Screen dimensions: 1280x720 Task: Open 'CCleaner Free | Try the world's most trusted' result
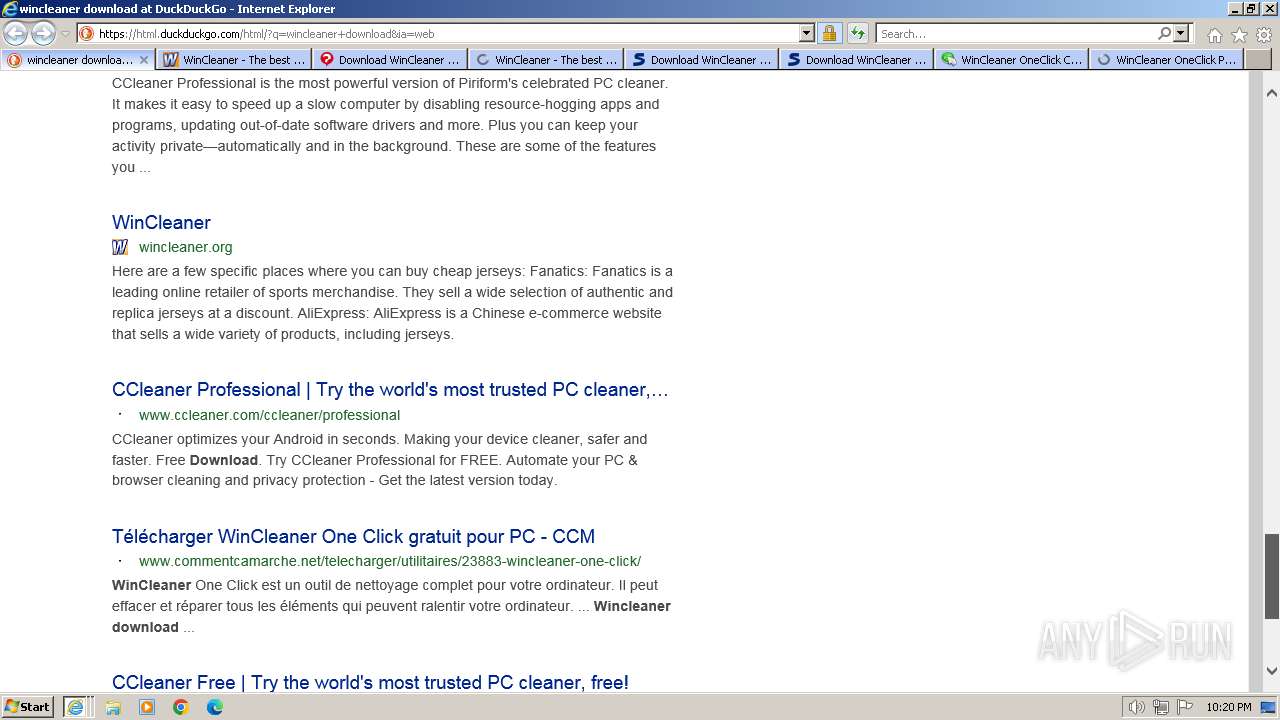[370, 682]
